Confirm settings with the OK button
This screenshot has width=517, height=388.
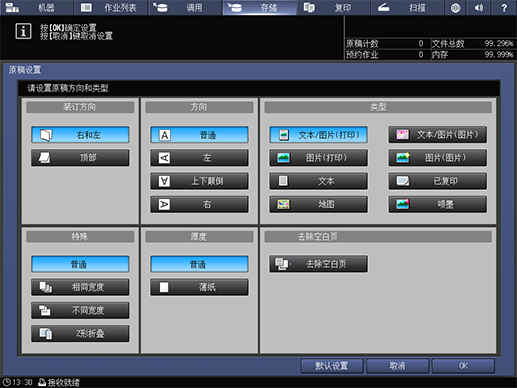point(463,366)
